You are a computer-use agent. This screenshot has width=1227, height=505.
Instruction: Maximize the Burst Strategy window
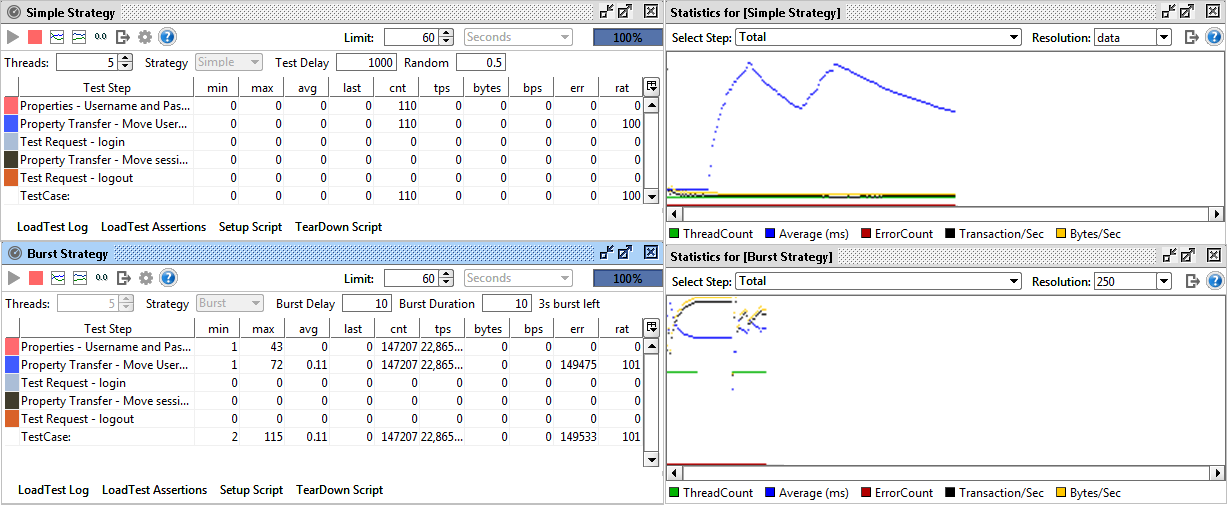(625, 253)
